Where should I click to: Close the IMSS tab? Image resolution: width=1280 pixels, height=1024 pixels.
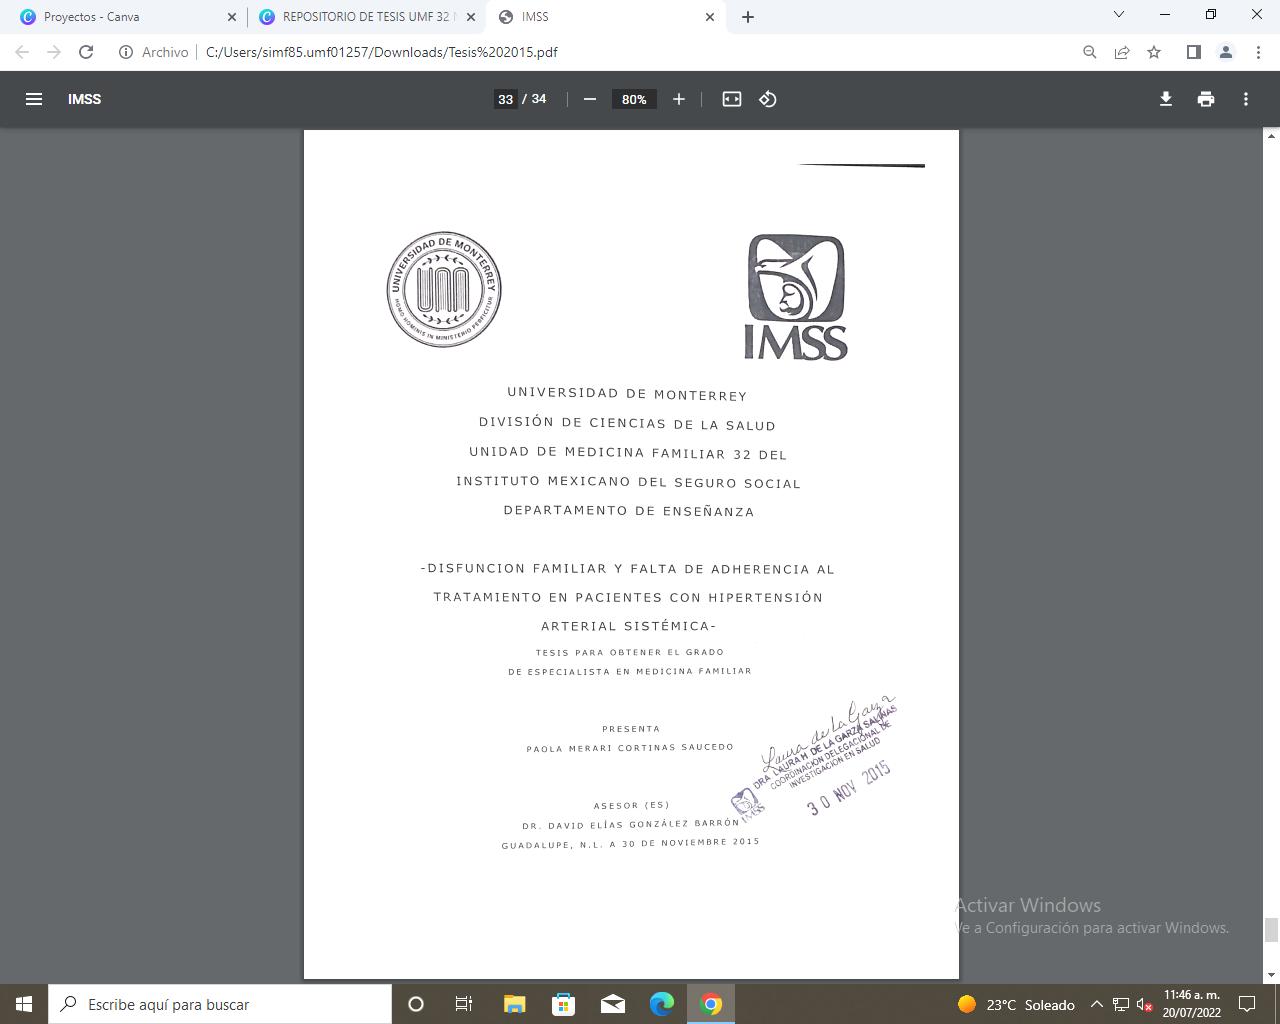pyautogui.click(x=710, y=17)
